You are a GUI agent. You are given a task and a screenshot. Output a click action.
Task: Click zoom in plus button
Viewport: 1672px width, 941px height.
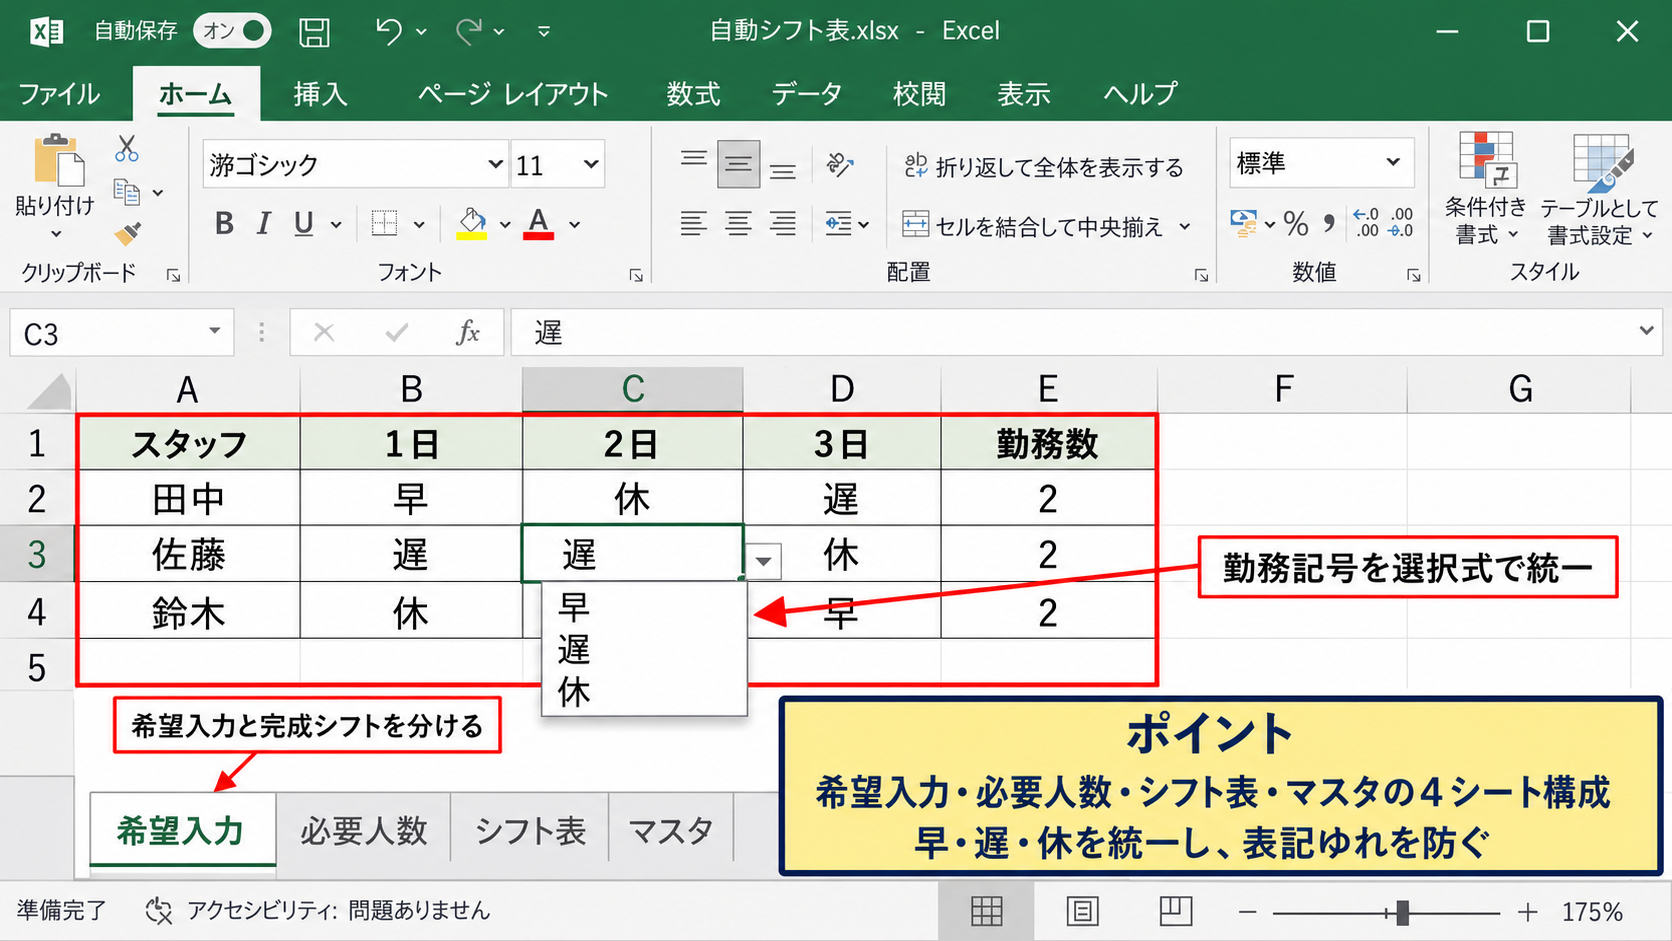click(x=1527, y=912)
